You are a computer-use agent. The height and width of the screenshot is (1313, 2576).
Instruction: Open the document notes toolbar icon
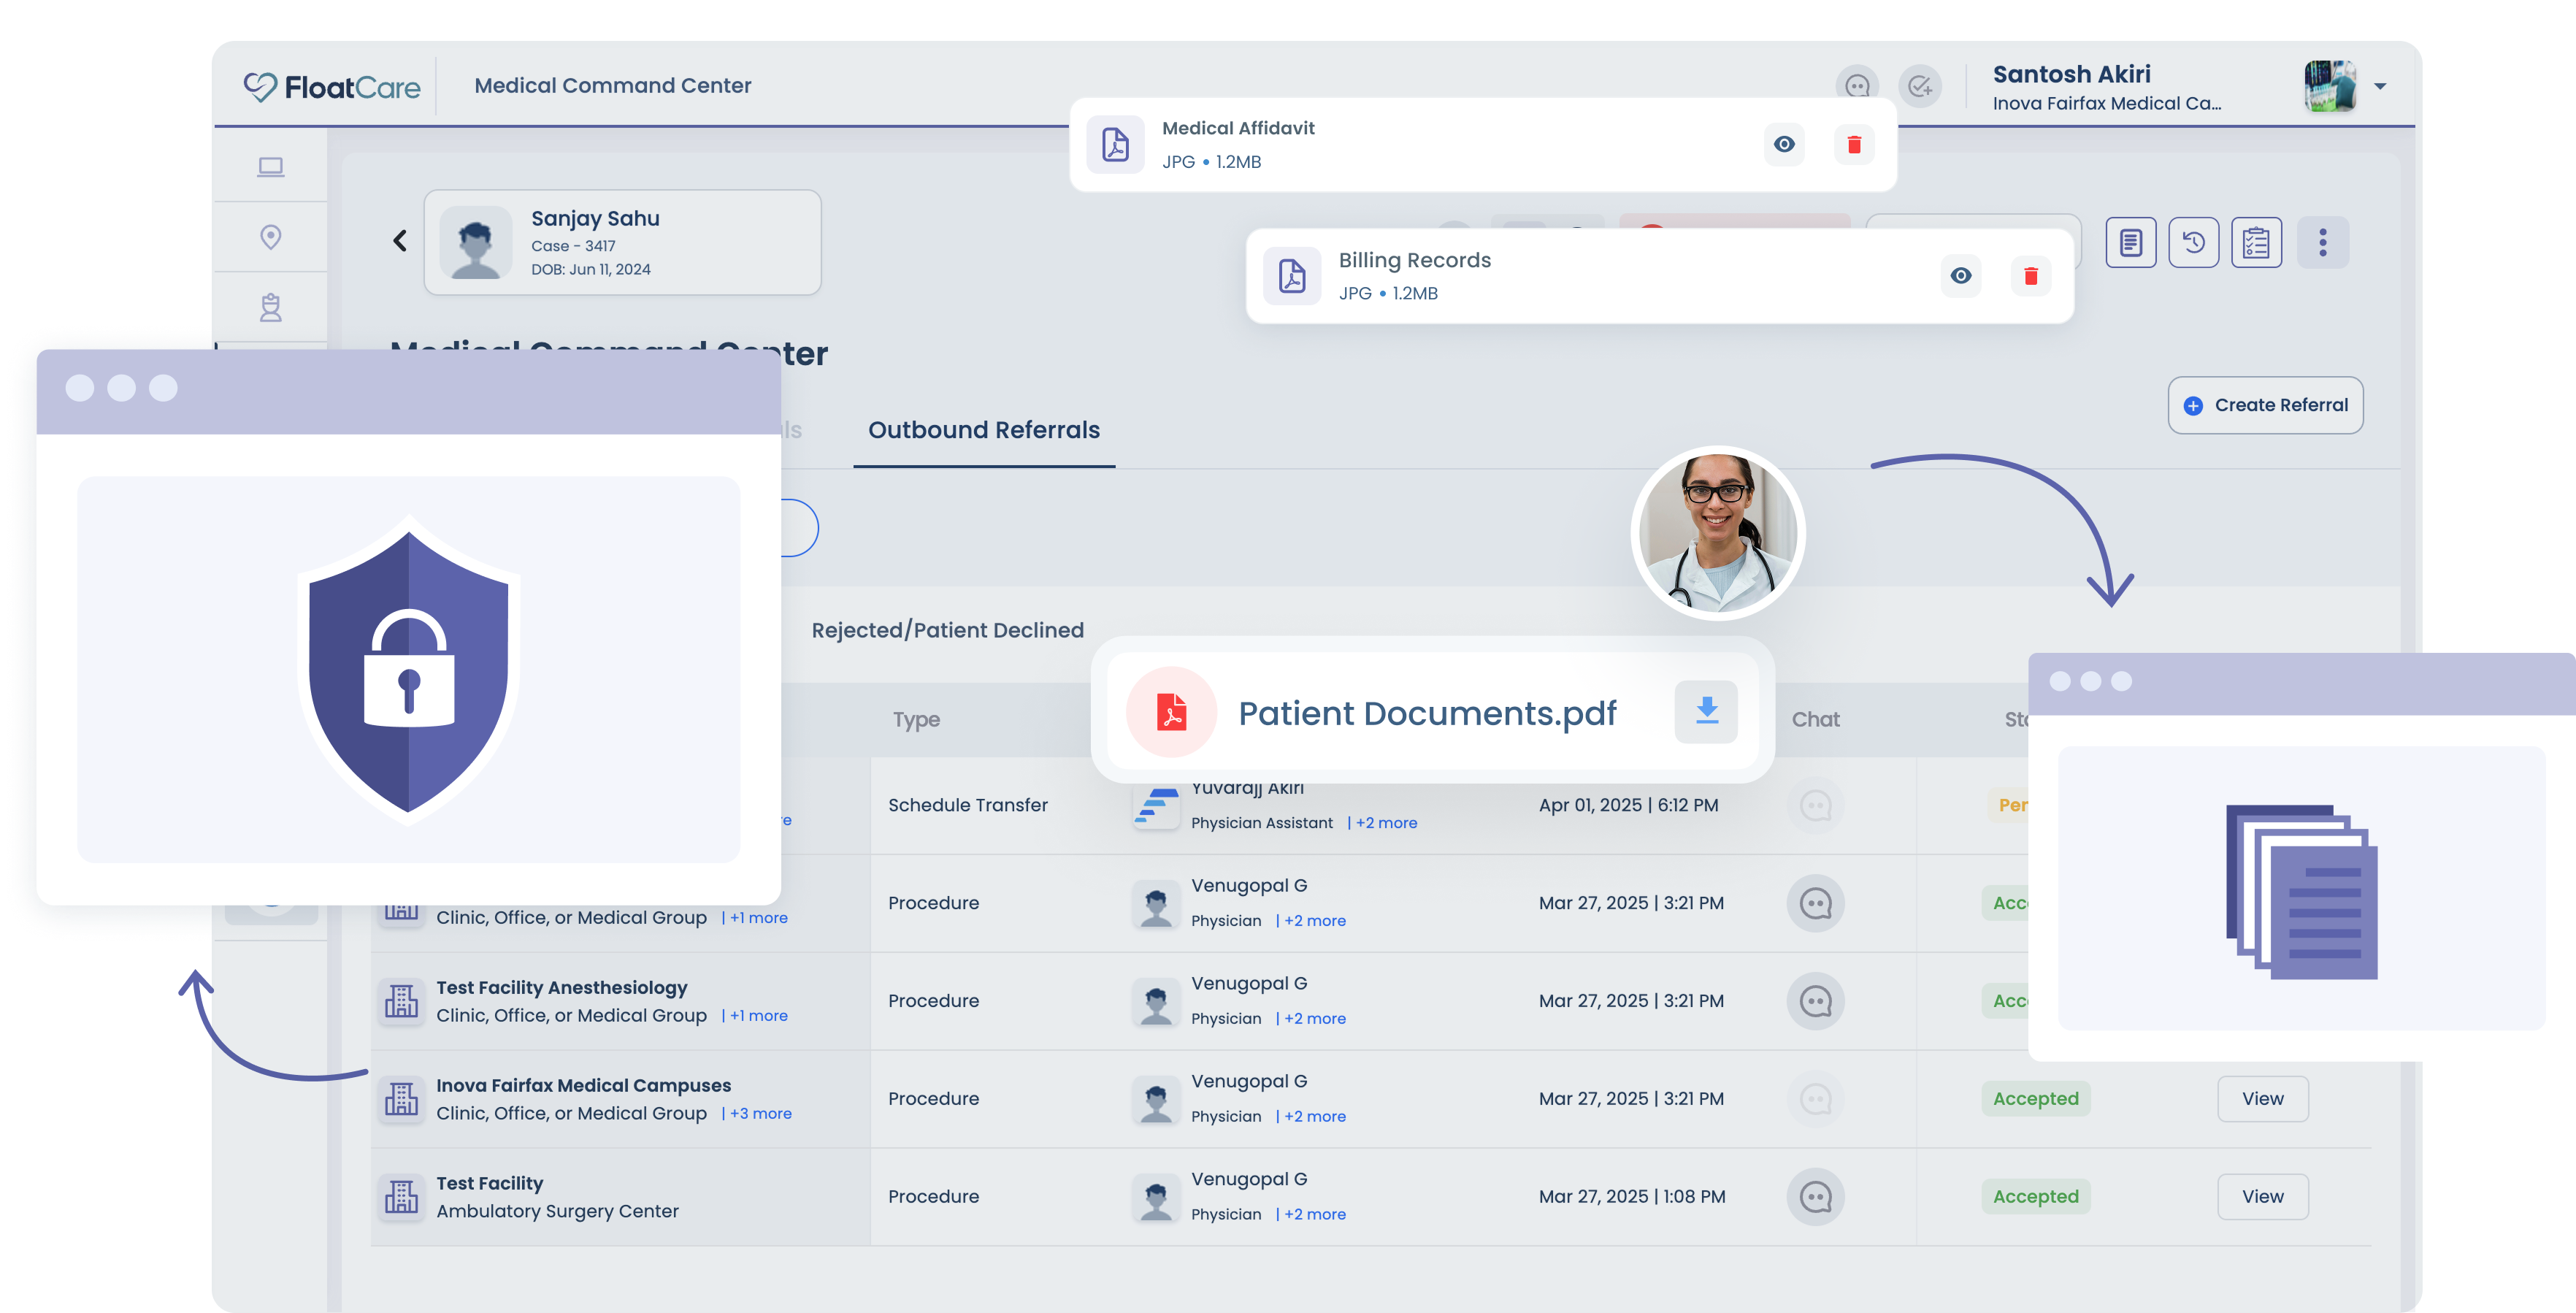click(x=2131, y=242)
